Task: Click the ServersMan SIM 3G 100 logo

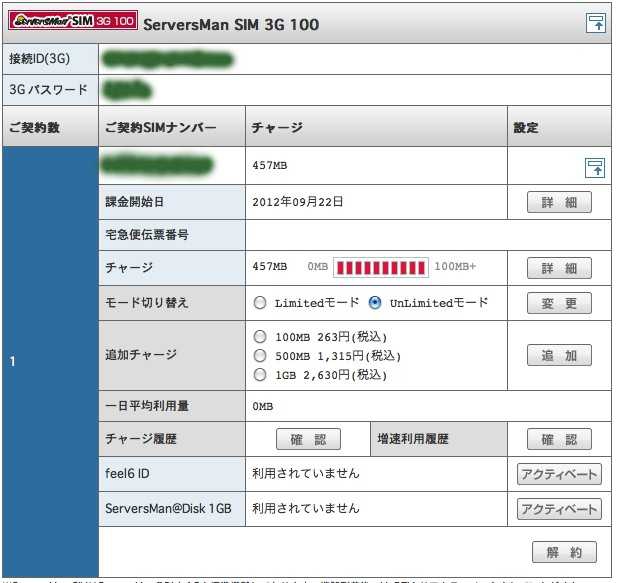Action: click(73, 20)
